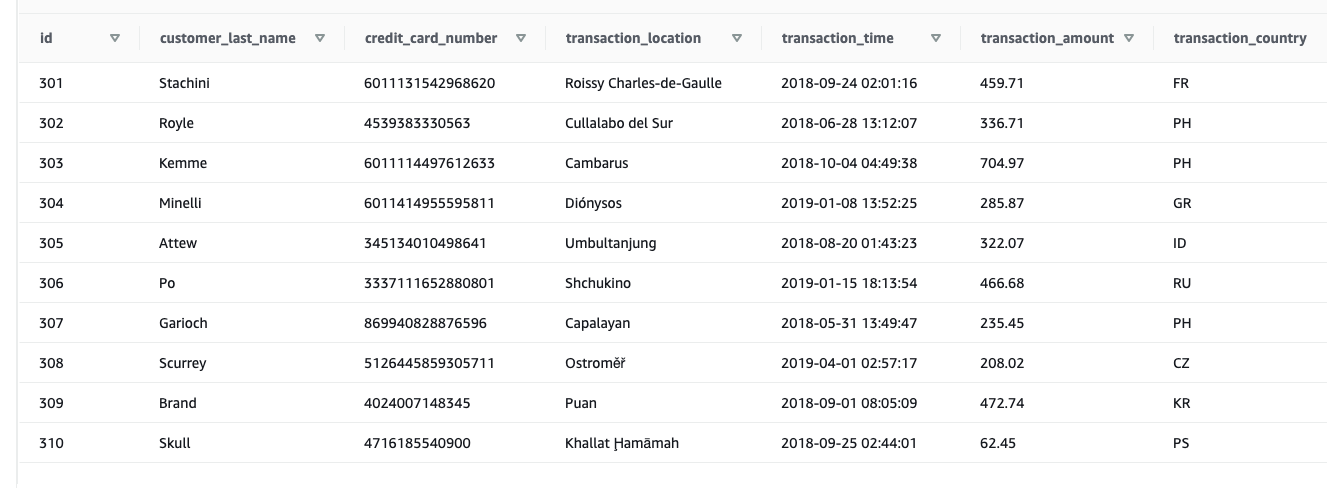Image resolution: width=1327 pixels, height=488 pixels.
Task: Open the credit_card_number column filter triangle
Action: (x=521, y=39)
